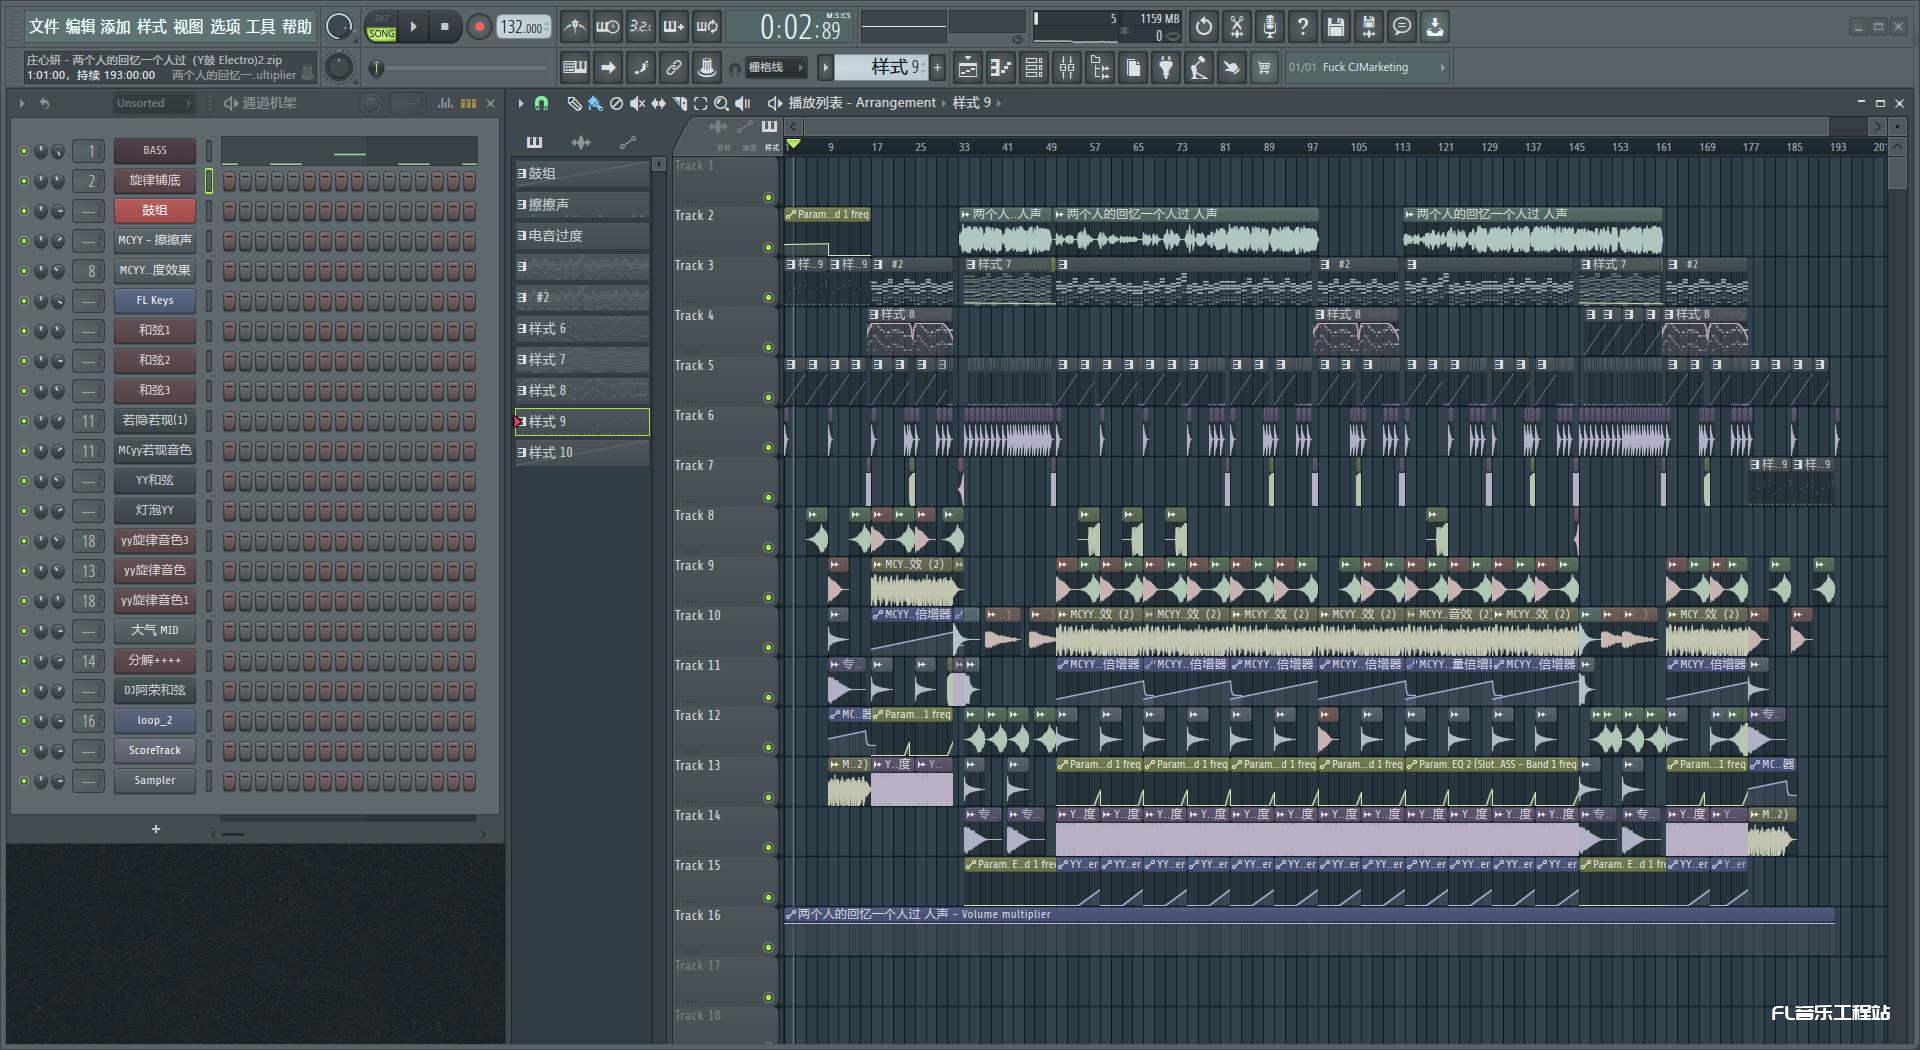Image resolution: width=1920 pixels, height=1050 pixels.
Task: Toggle the Track 9 mute LED
Action: 768,597
